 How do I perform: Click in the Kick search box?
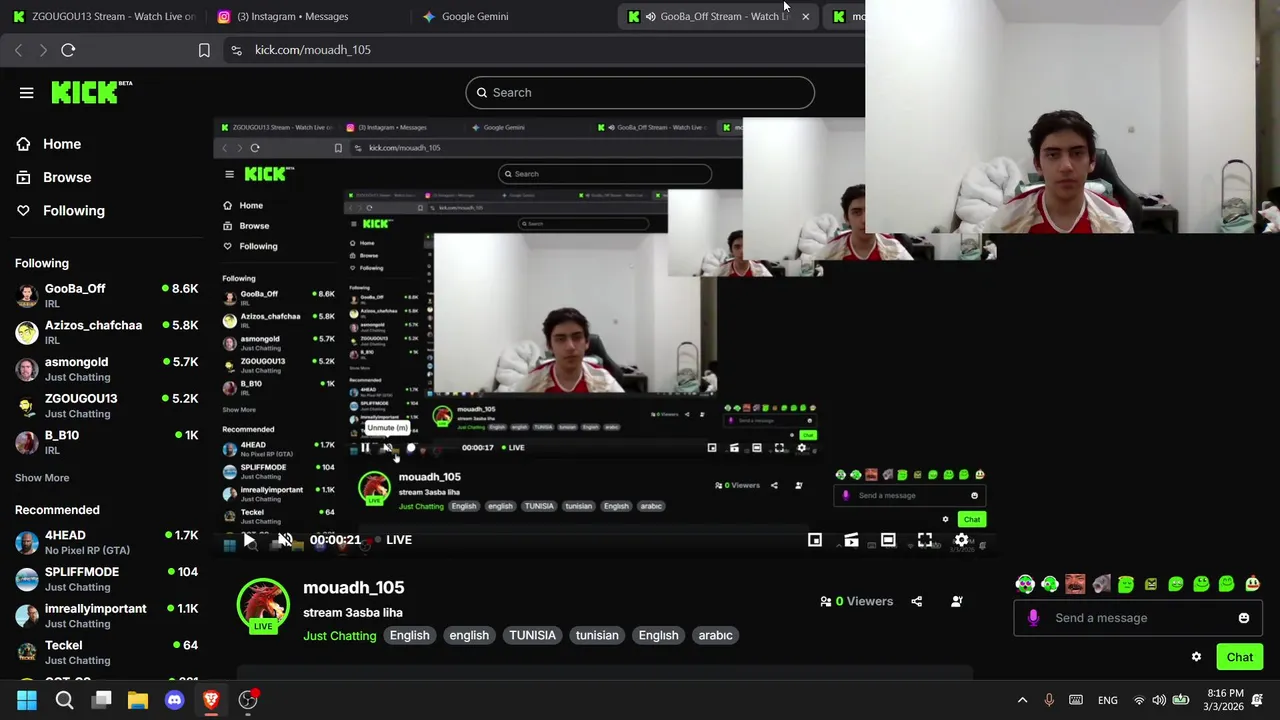(x=640, y=93)
